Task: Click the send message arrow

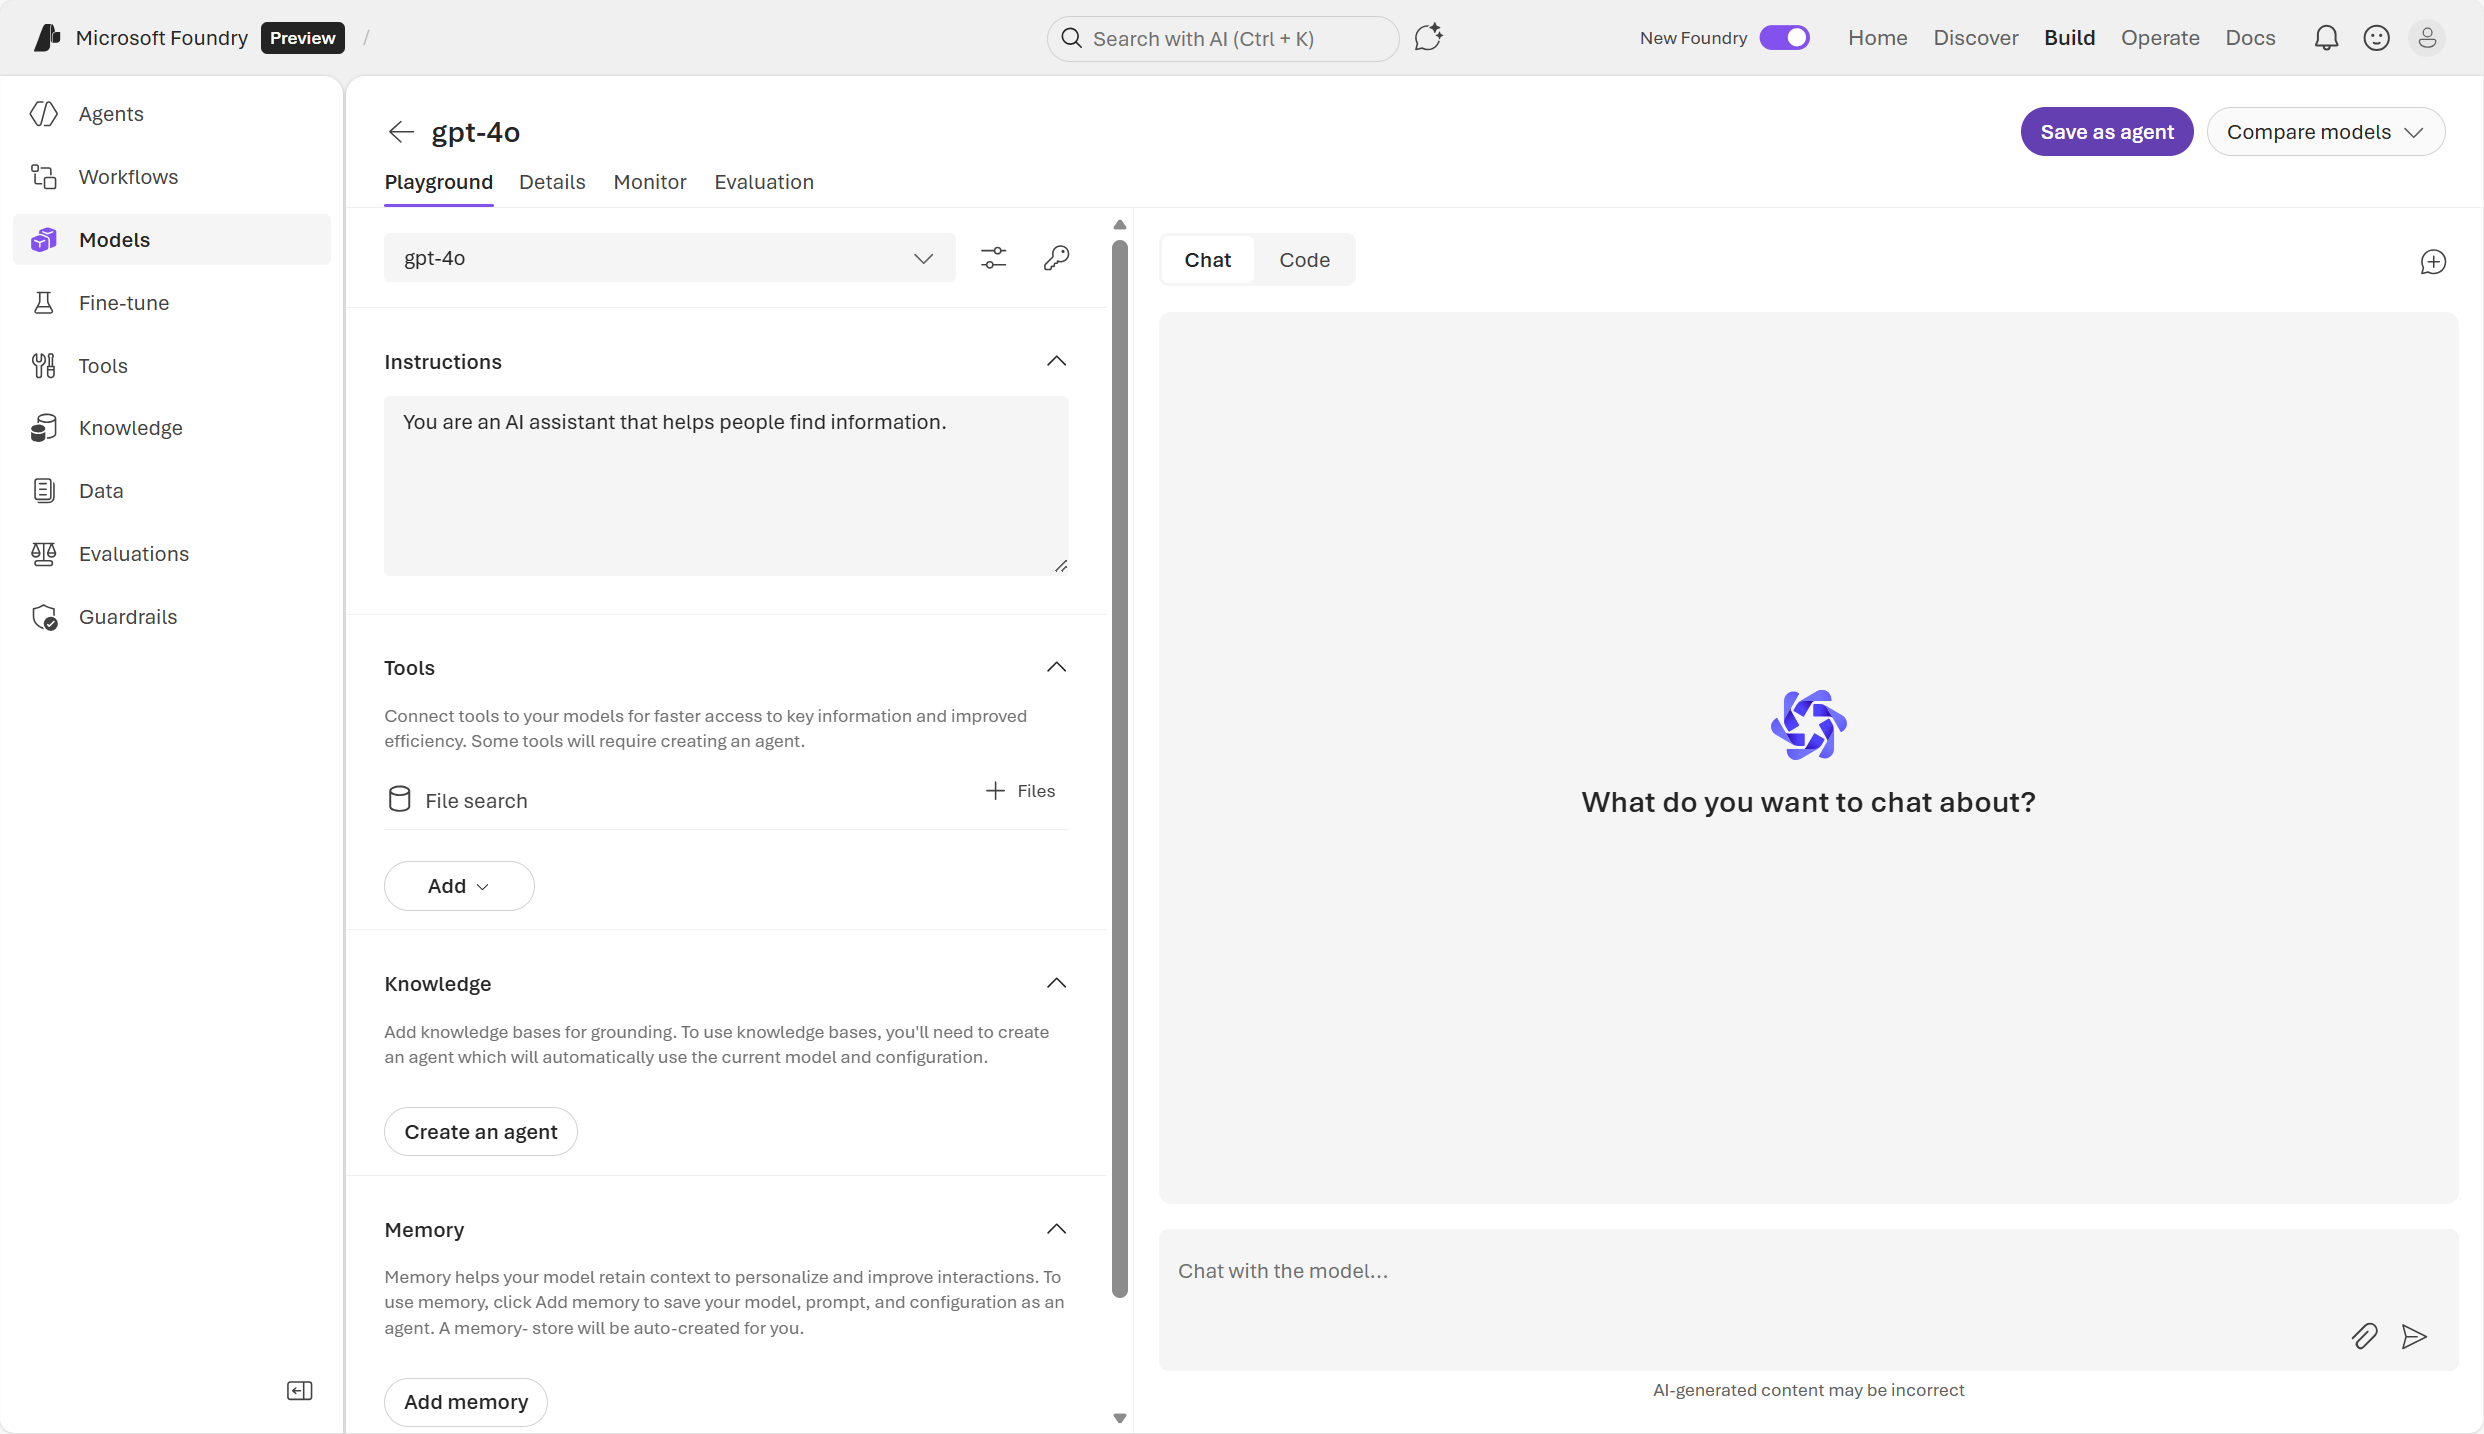Action: pyautogui.click(x=2414, y=1337)
